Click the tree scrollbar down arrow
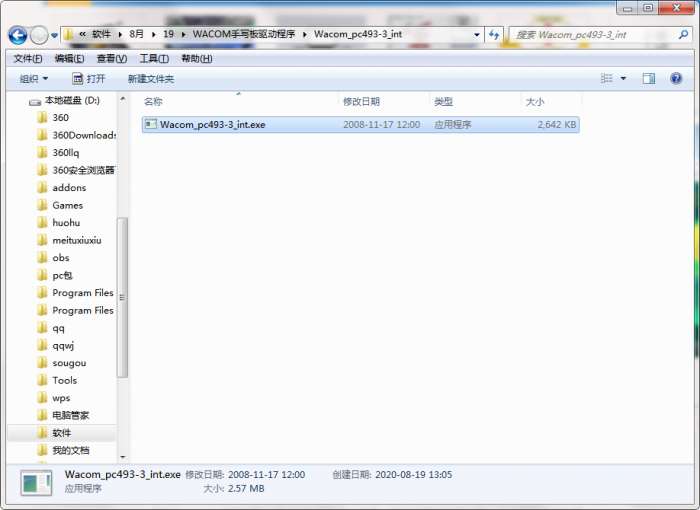The height and width of the screenshot is (510, 700). 123,457
